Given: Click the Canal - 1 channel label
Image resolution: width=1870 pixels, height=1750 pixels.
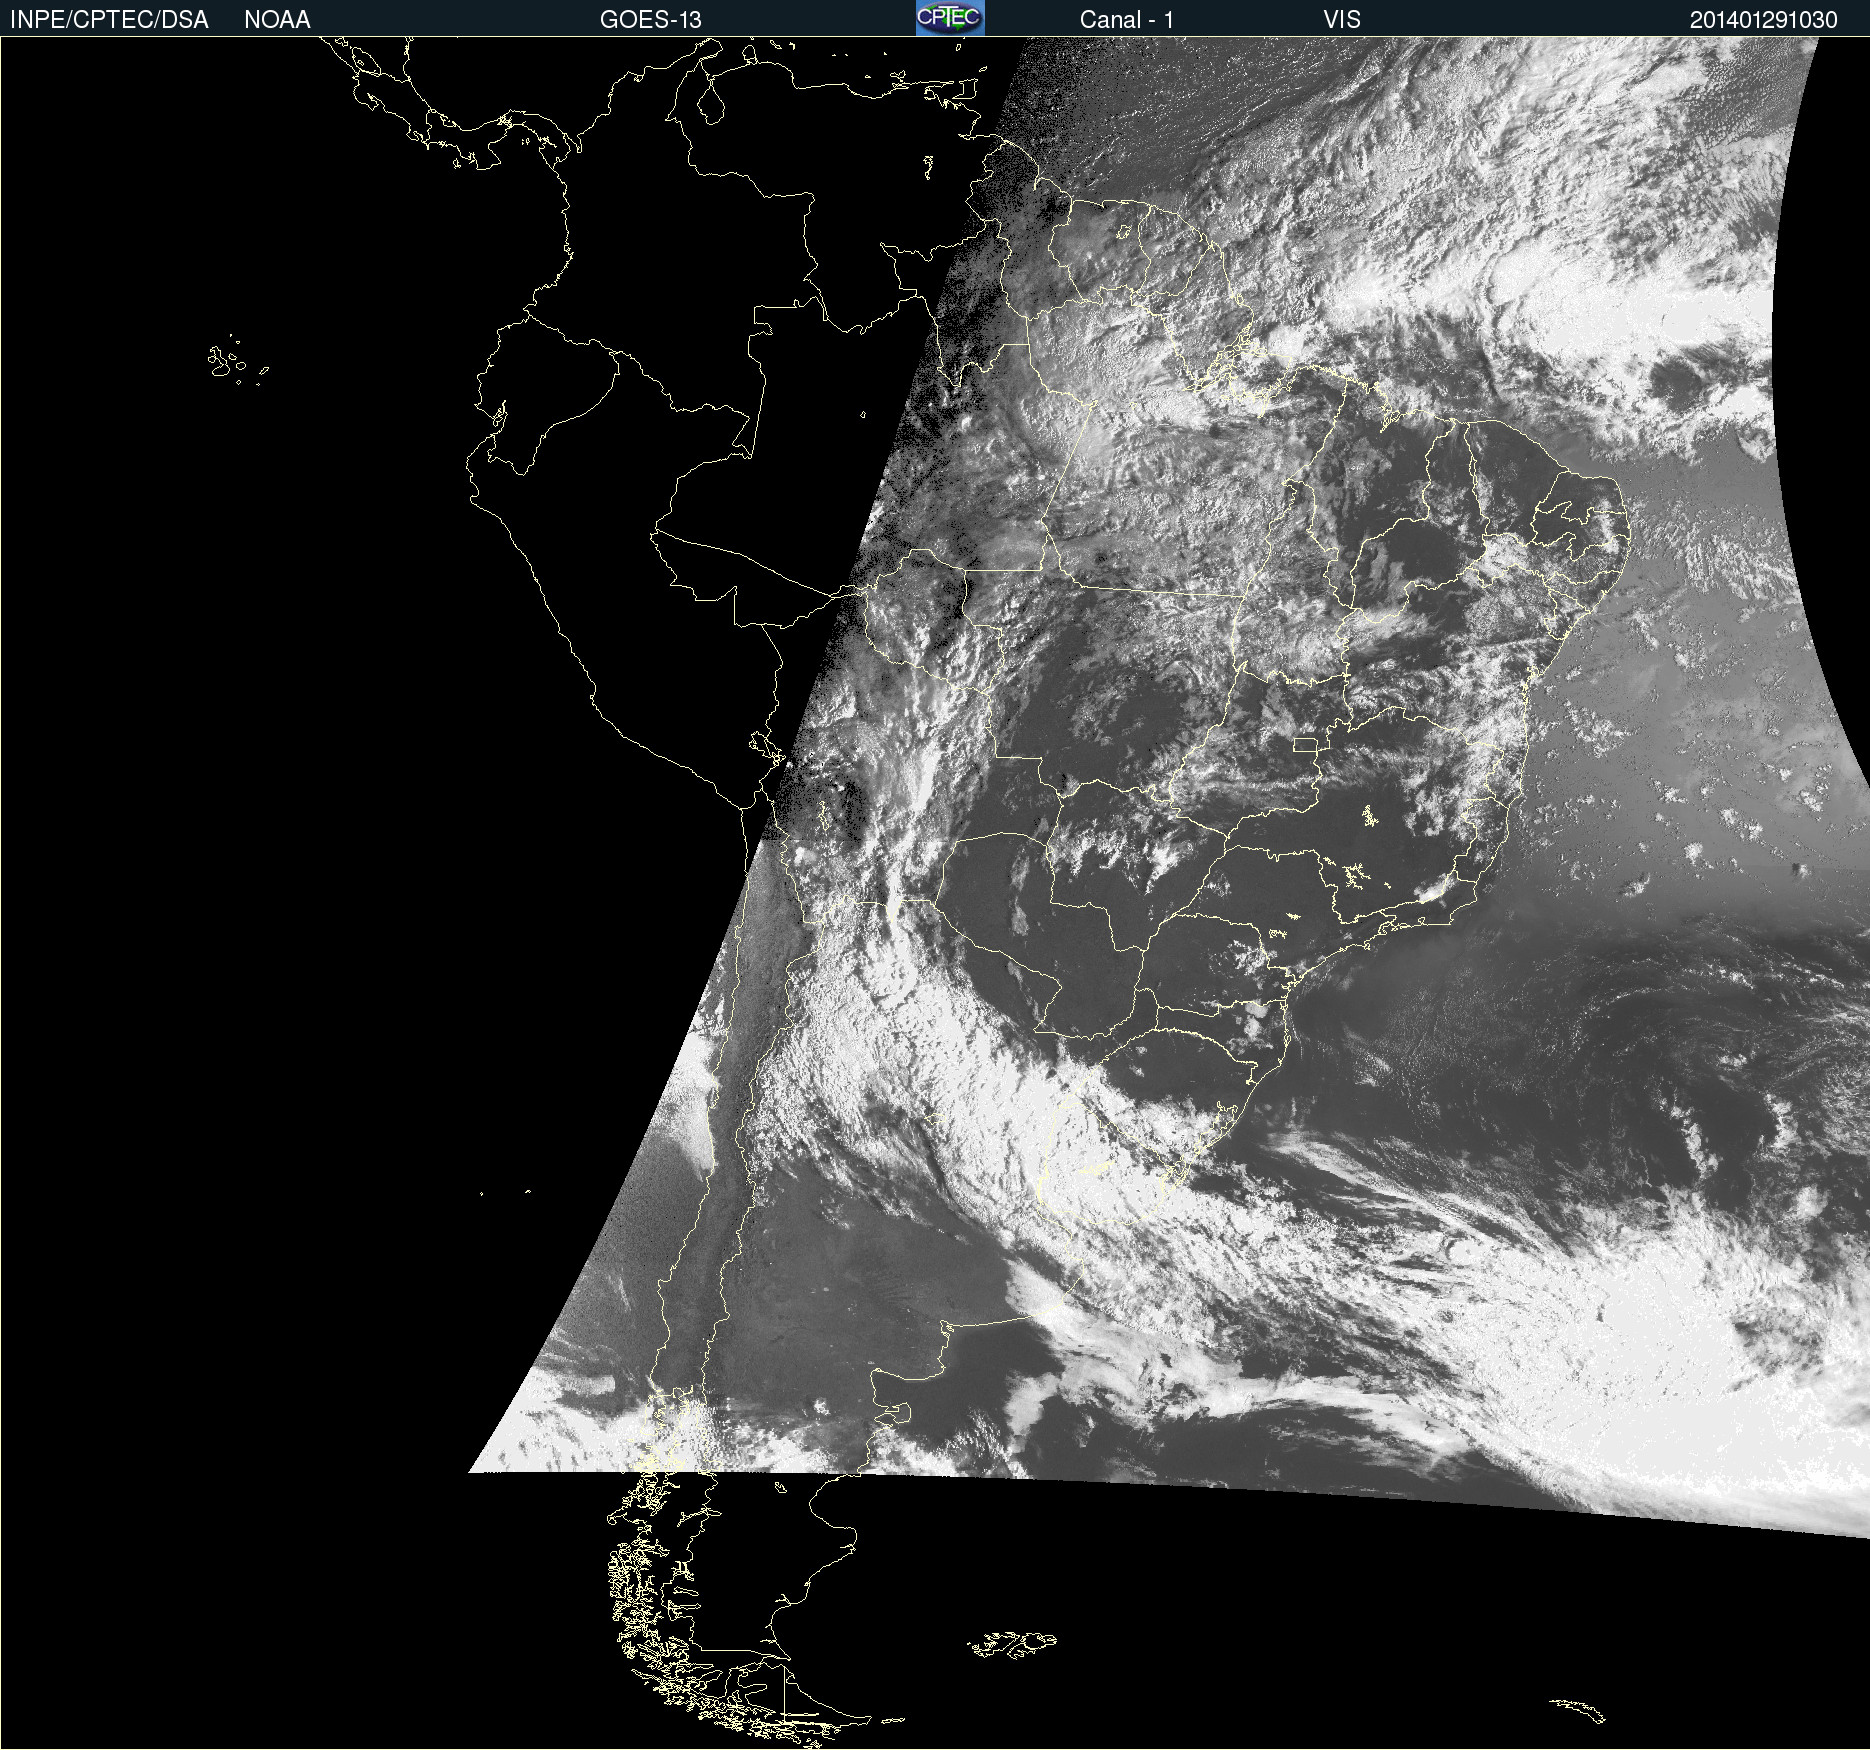Looking at the screenshot, I should click(1127, 20).
